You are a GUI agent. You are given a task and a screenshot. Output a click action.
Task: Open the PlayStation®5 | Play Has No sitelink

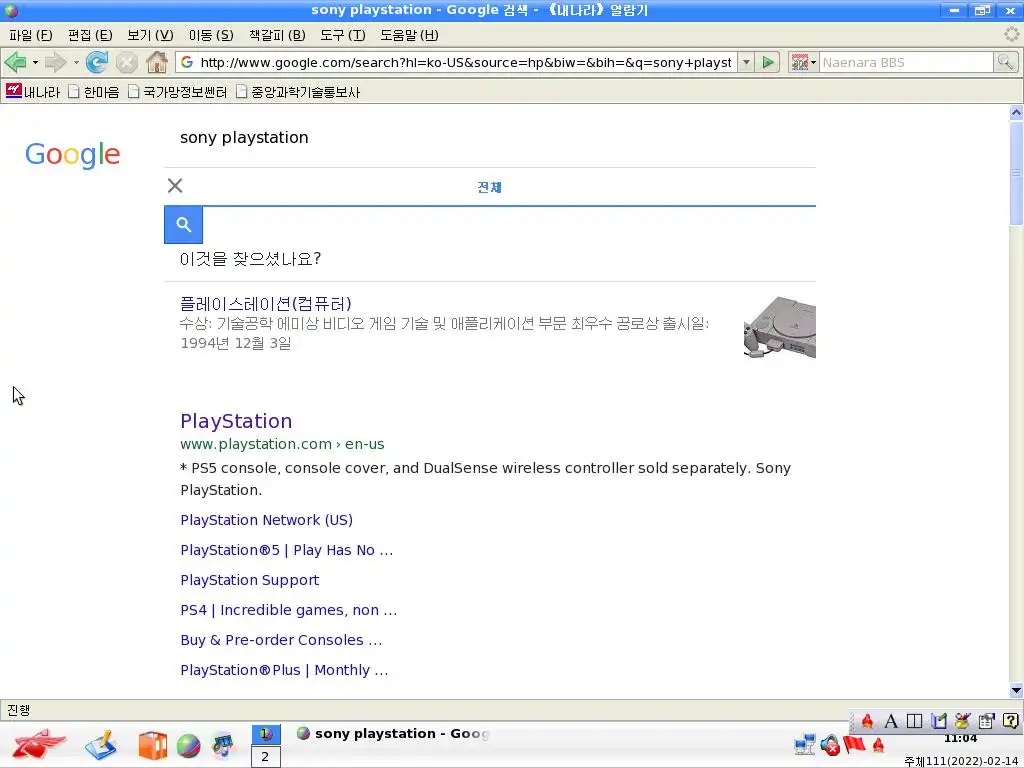pyautogui.click(x=287, y=550)
